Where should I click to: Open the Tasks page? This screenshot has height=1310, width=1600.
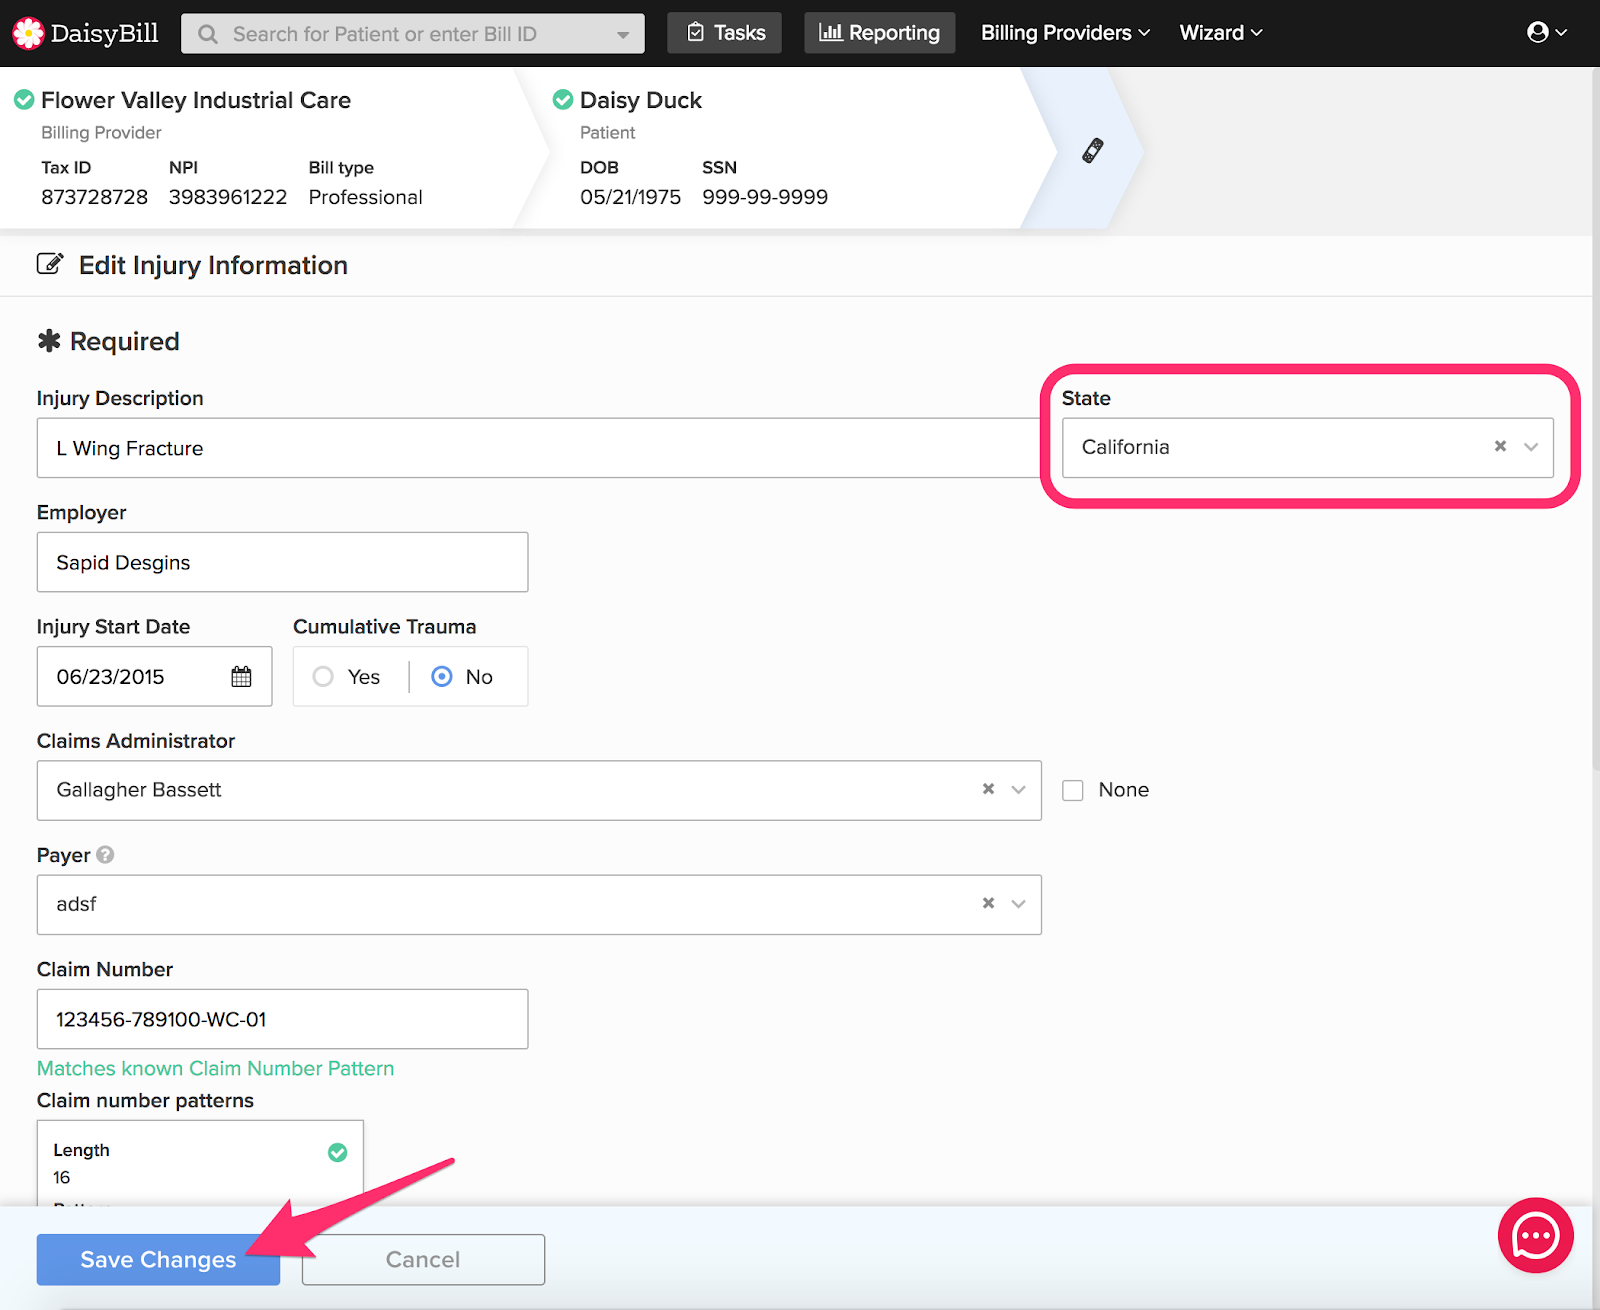(725, 33)
